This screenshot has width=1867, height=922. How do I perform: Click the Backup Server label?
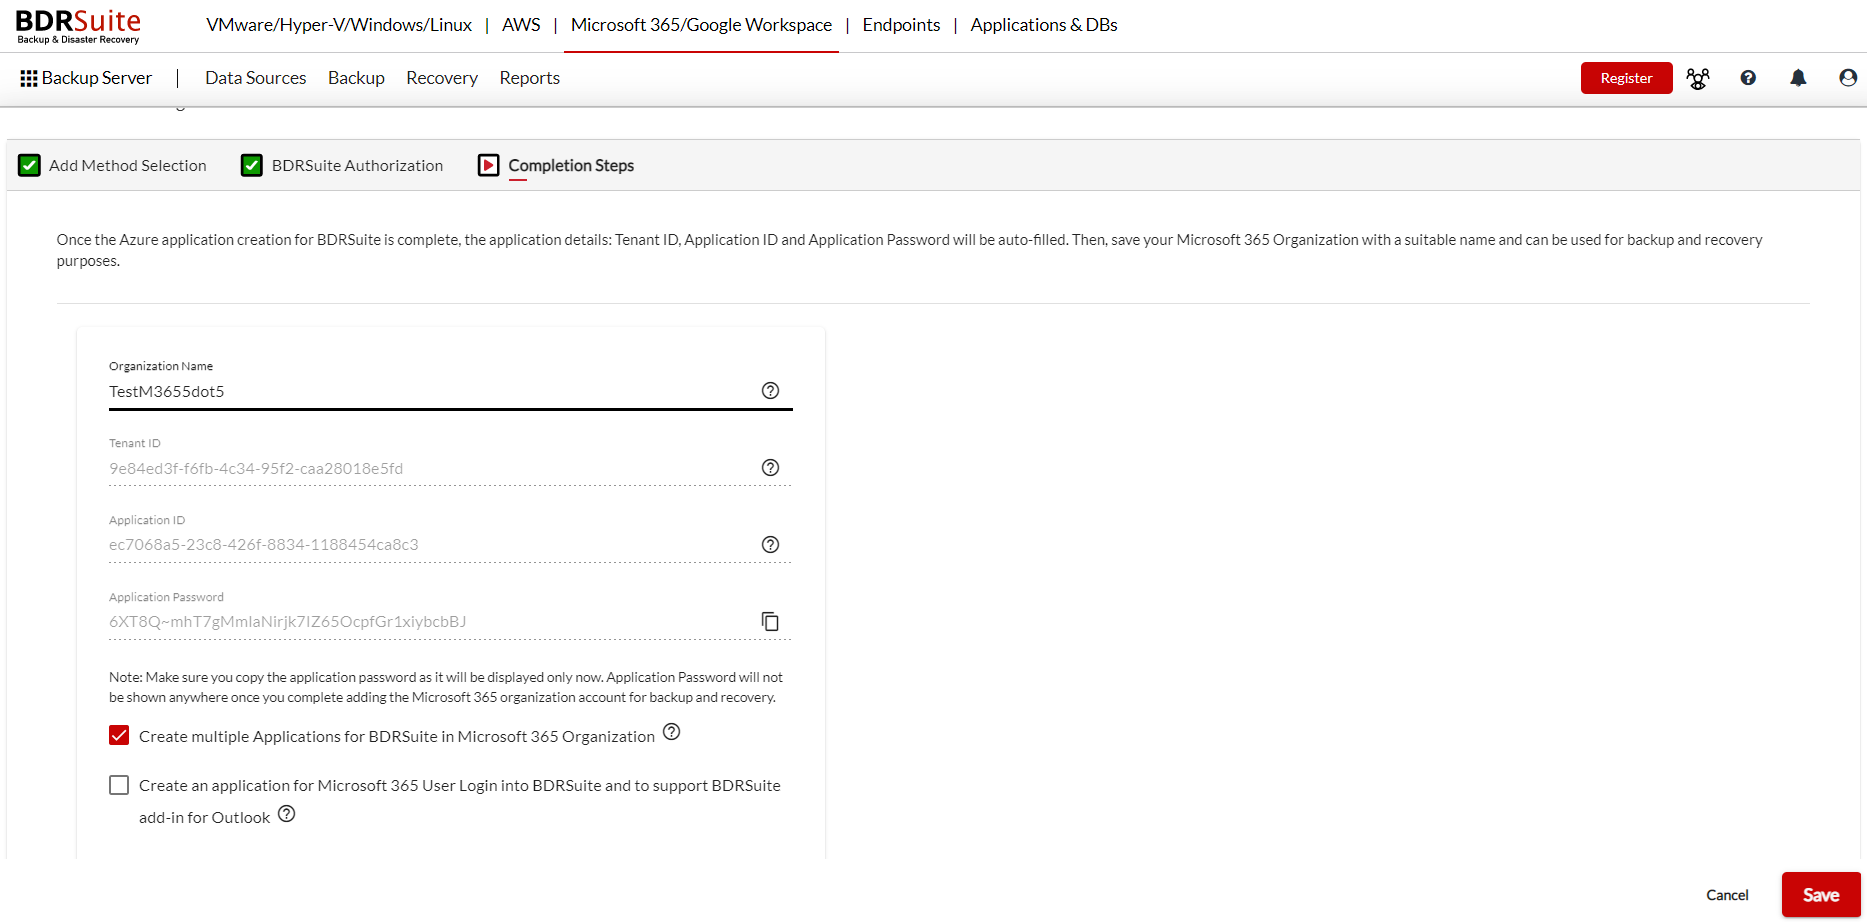click(x=97, y=78)
